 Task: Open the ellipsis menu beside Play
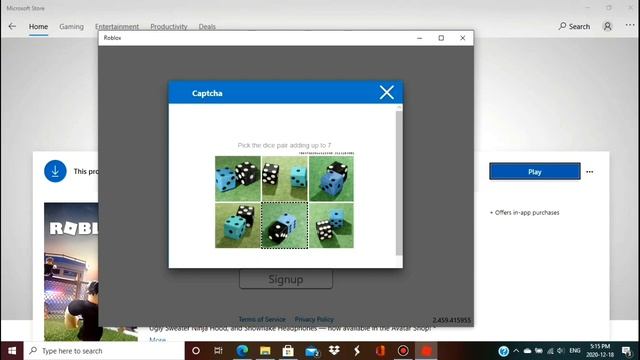590,172
